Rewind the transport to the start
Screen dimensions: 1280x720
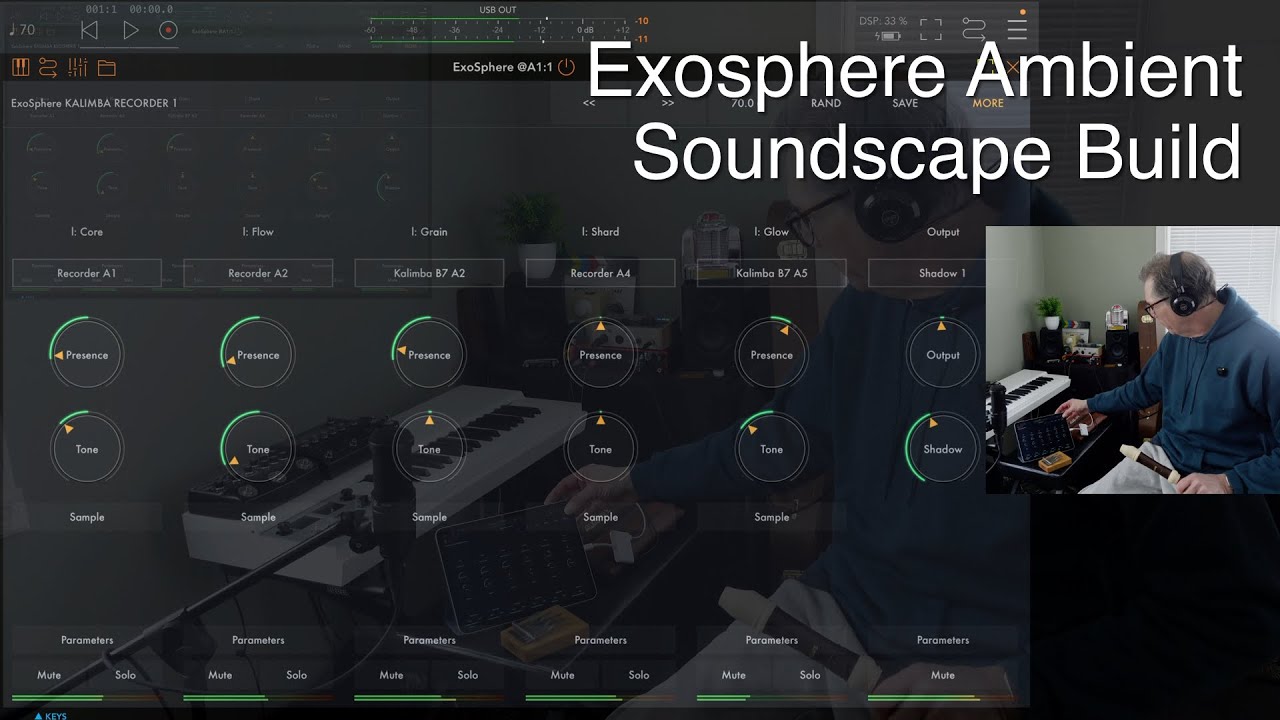pyautogui.click(x=89, y=30)
